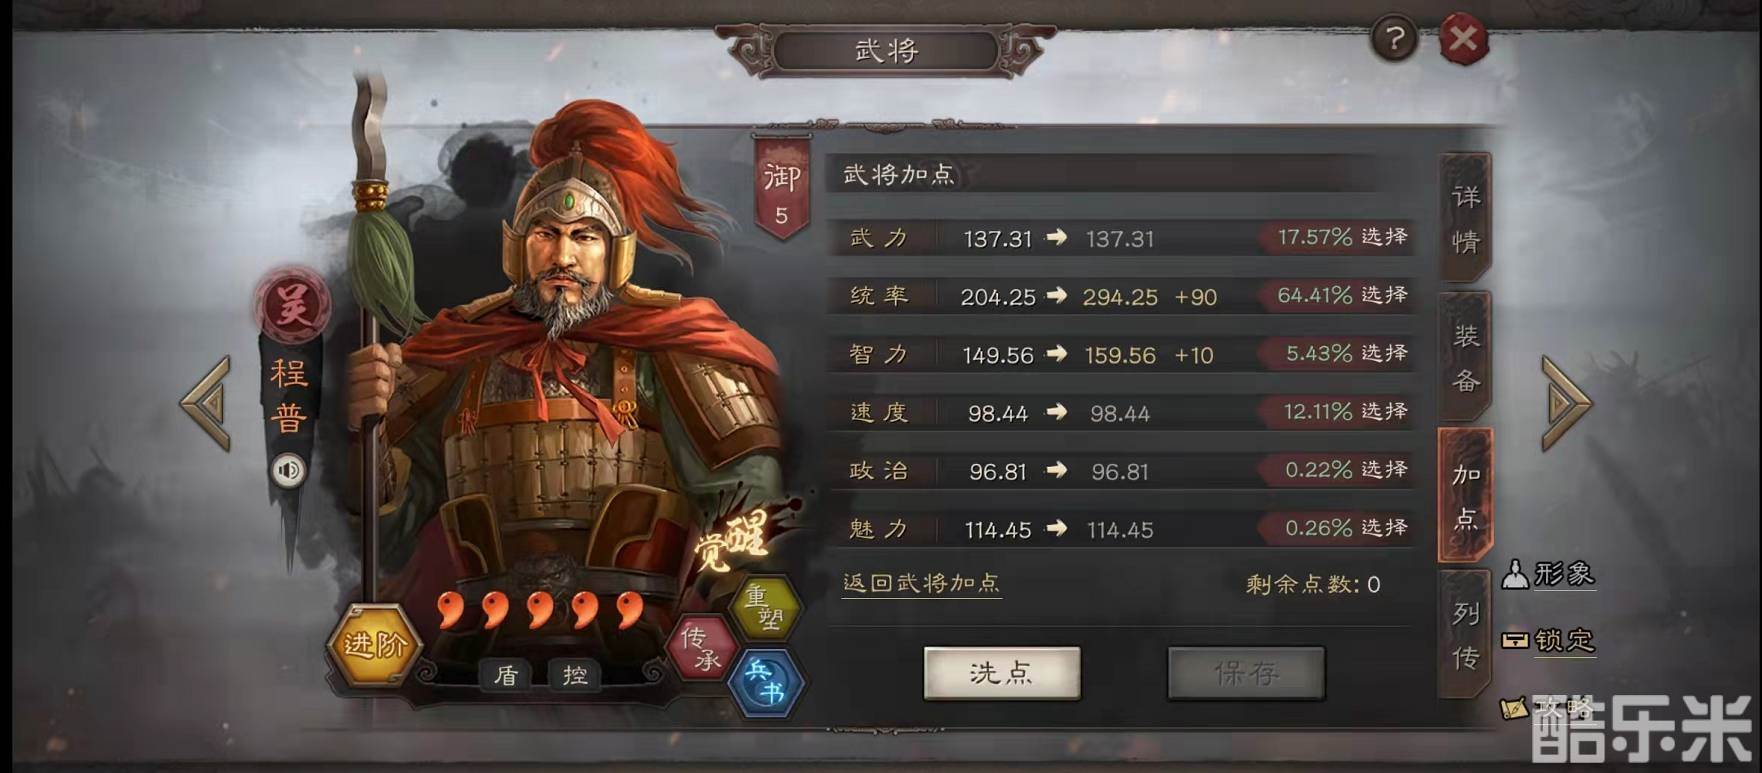Go to previous general with left arrow

[207, 403]
